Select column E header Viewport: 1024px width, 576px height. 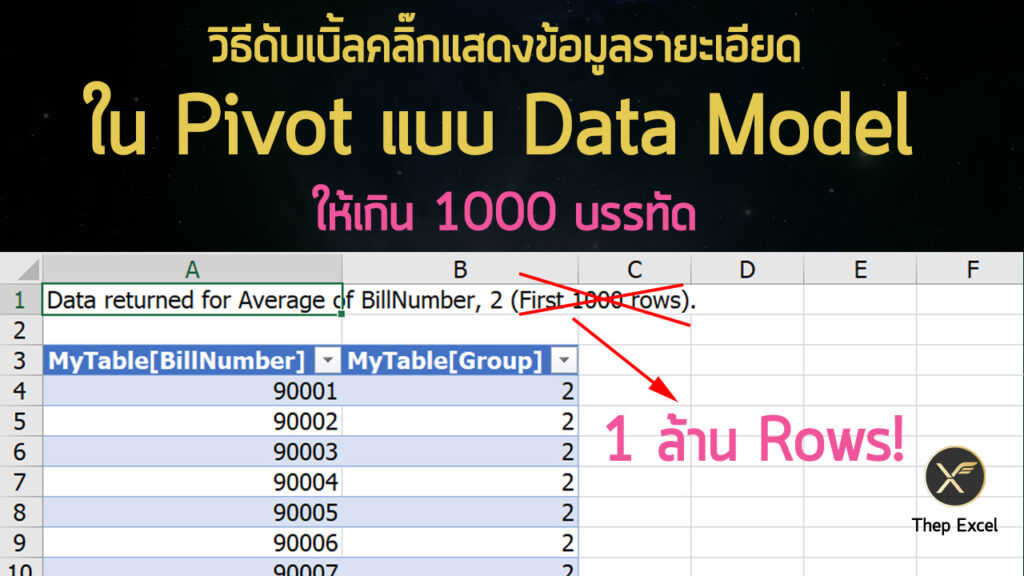(x=860, y=268)
